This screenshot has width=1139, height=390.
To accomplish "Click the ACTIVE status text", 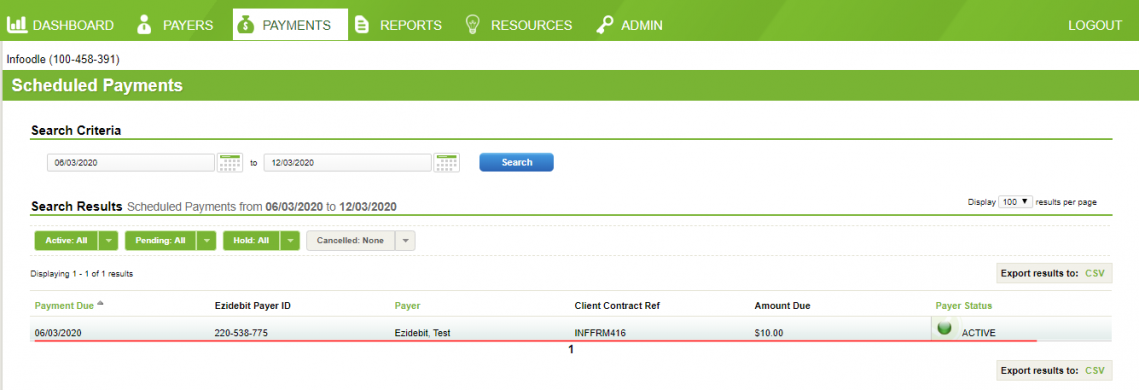I will tap(978, 333).
